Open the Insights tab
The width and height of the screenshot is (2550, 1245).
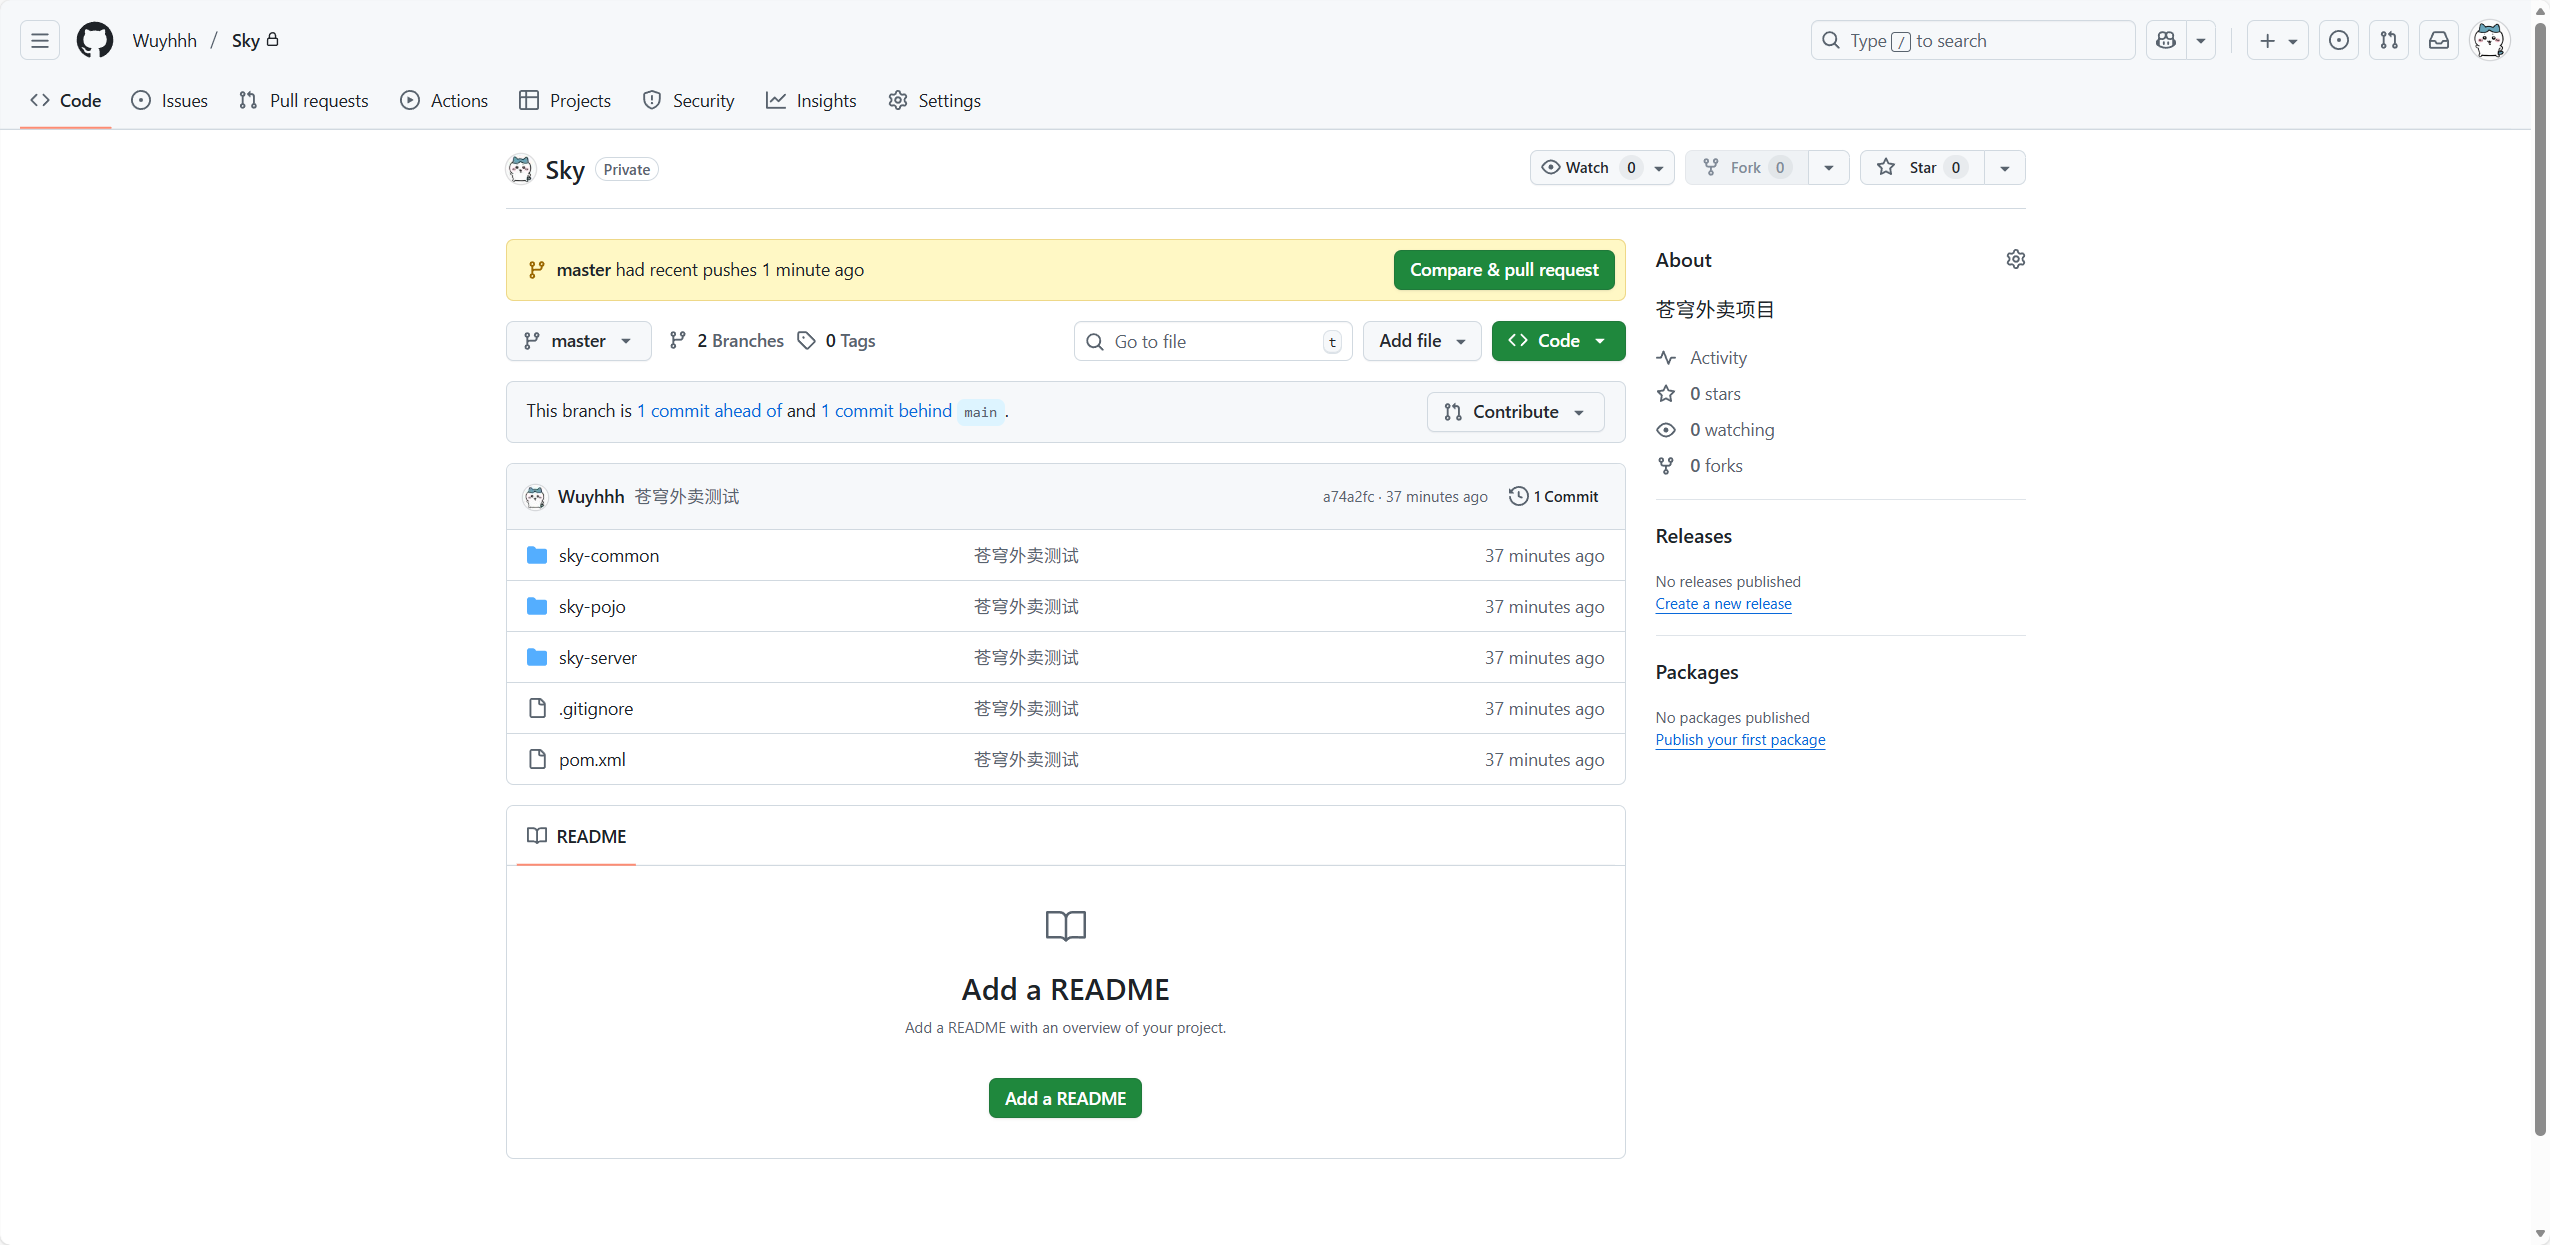pyautogui.click(x=811, y=101)
